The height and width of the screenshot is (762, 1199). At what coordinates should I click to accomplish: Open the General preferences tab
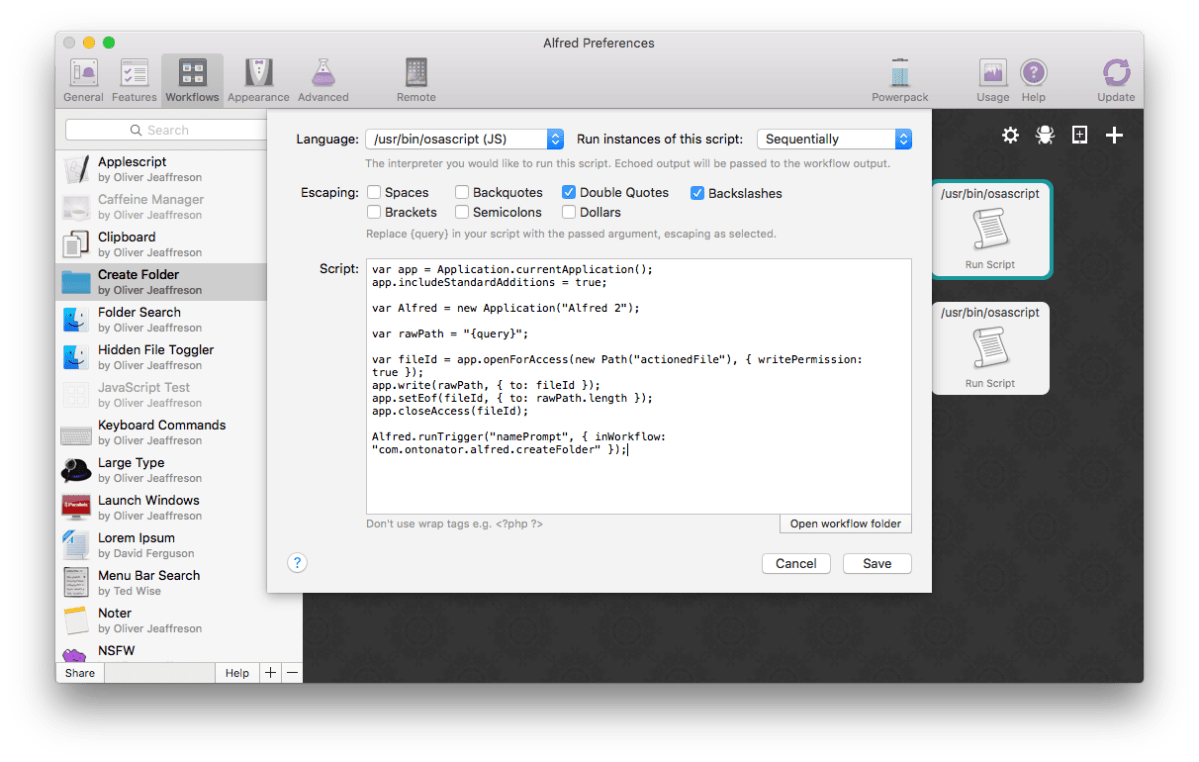[83, 80]
